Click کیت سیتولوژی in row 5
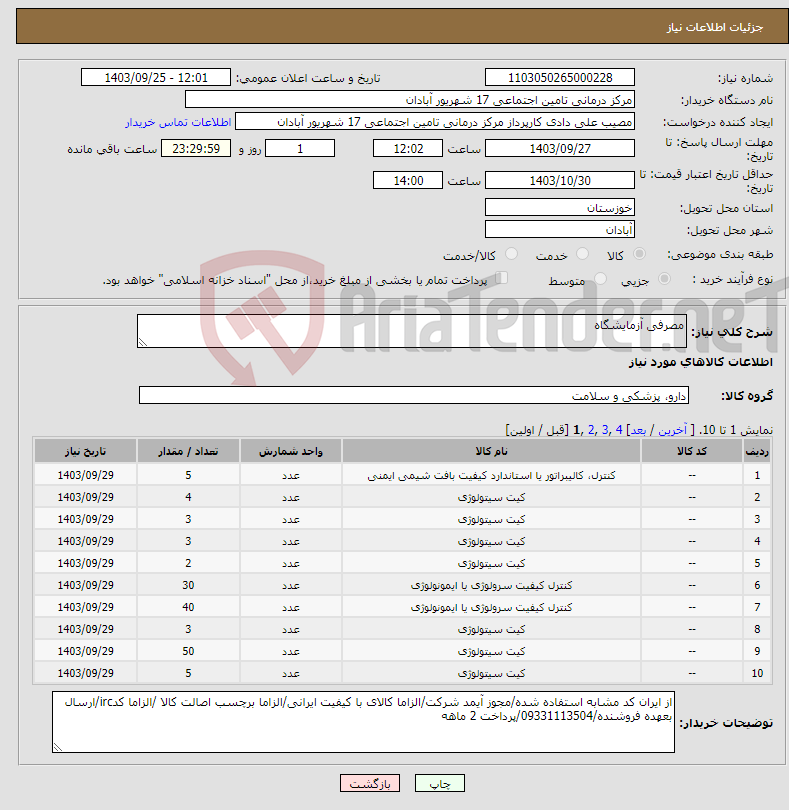 (x=491, y=563)
